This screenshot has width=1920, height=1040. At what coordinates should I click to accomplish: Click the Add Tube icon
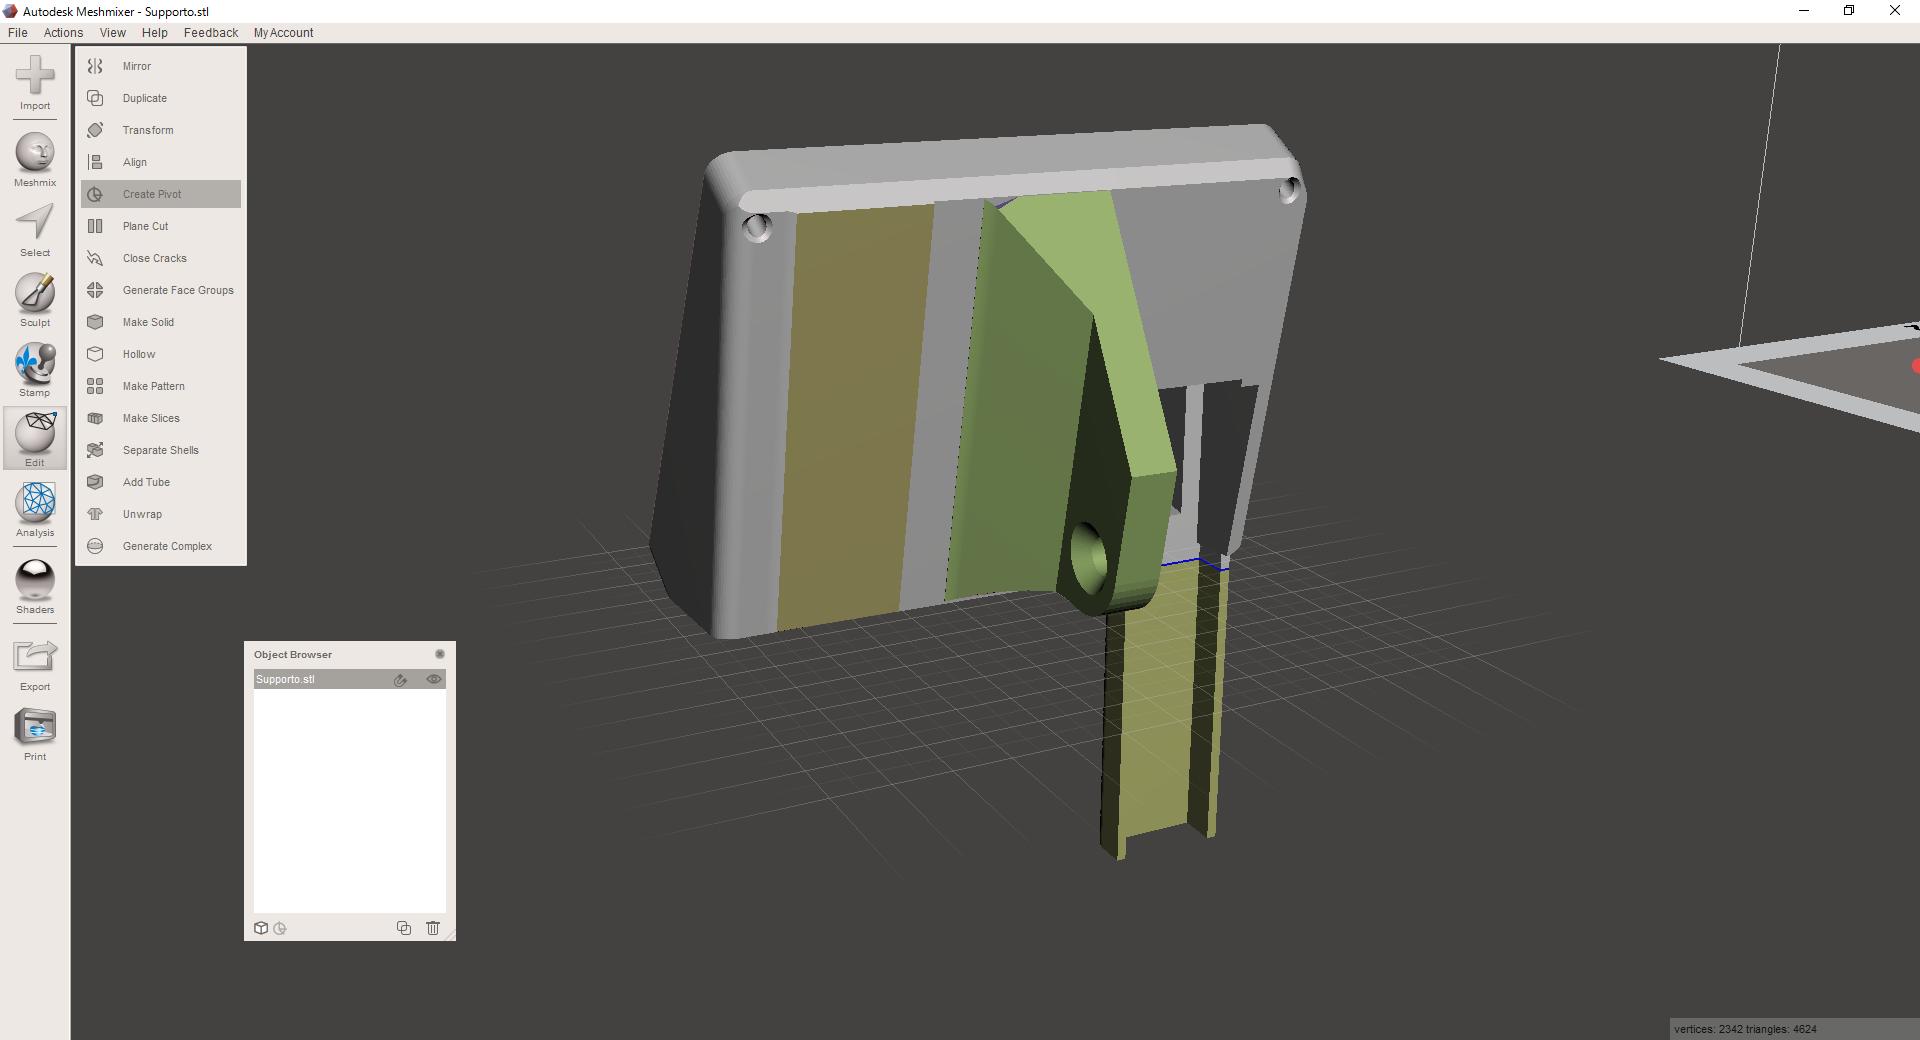tap(95, 482)
